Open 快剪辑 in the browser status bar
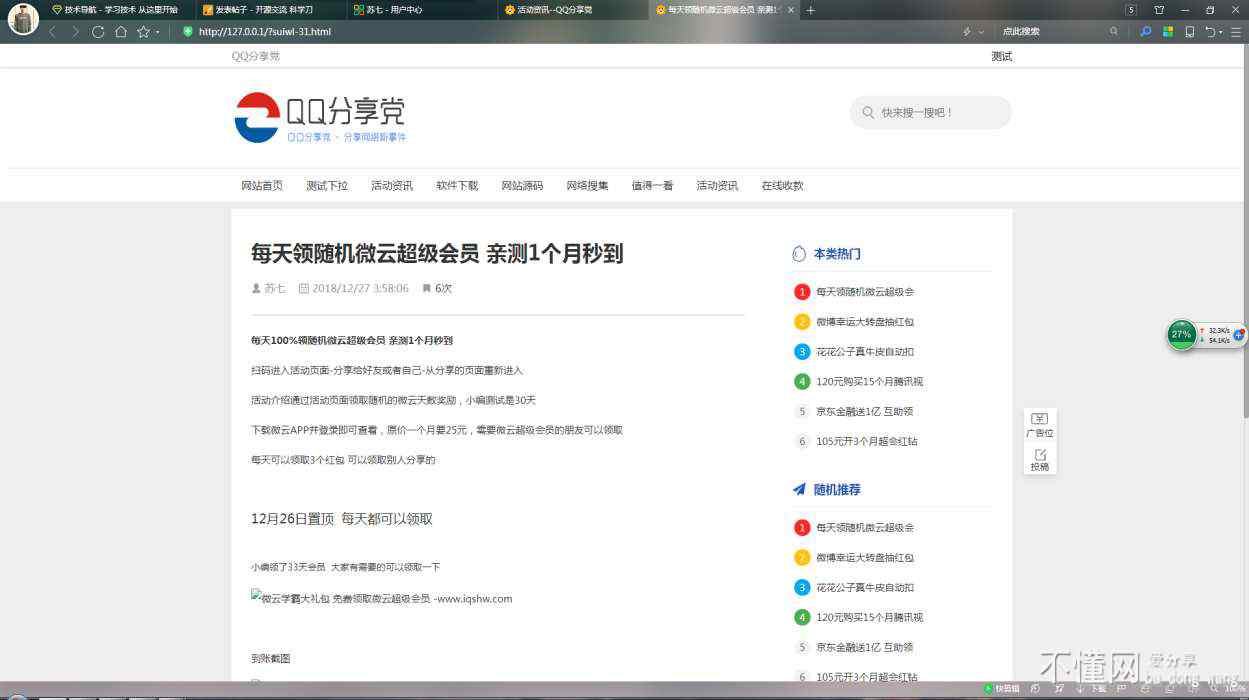This screenshot has width=1249, height=700. (1002, 689)
